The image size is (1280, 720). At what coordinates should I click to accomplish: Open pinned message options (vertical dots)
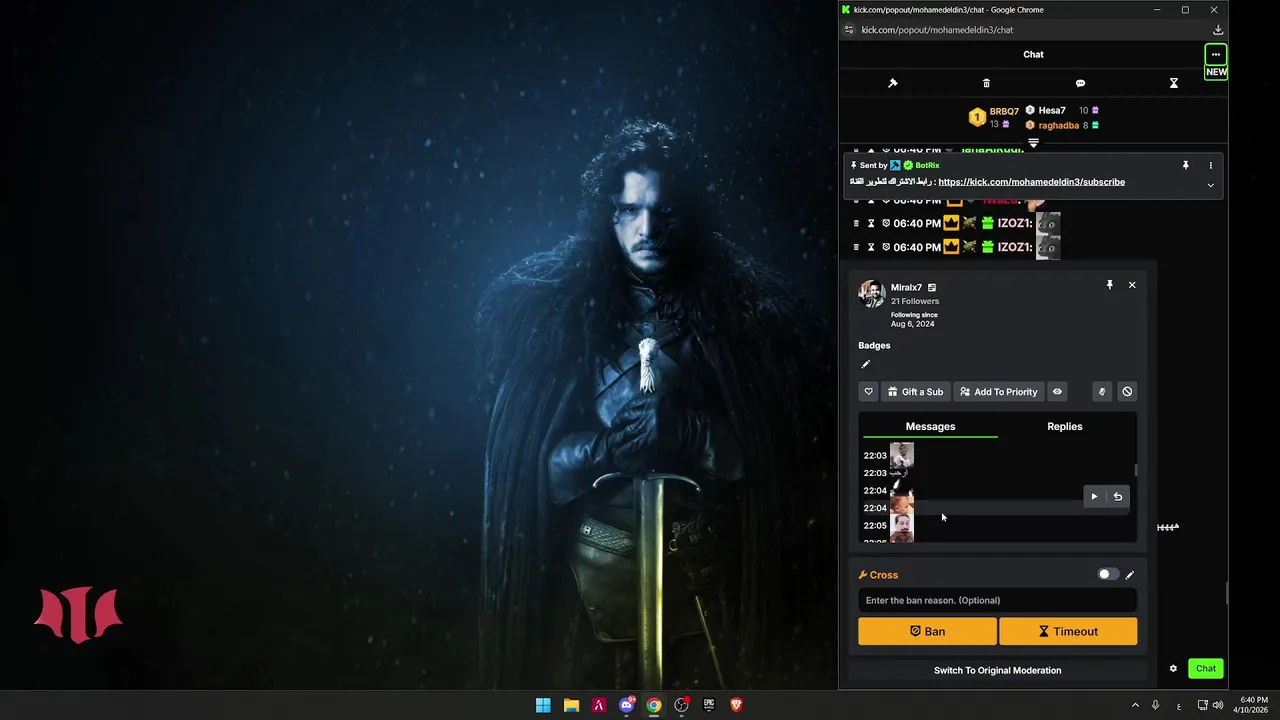tap(1210, 165)
